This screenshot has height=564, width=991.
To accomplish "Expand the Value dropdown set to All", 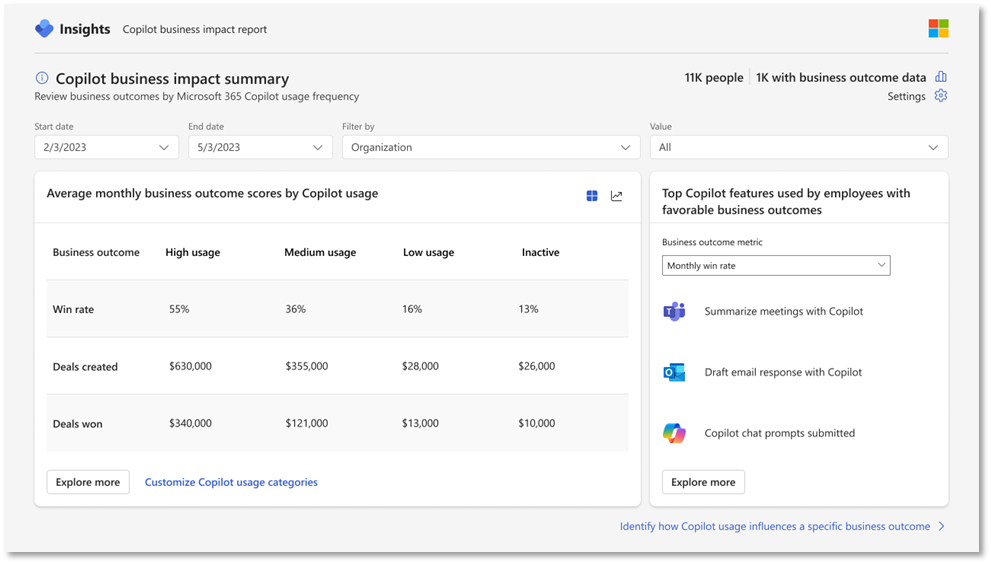I will tap(798, 147).
